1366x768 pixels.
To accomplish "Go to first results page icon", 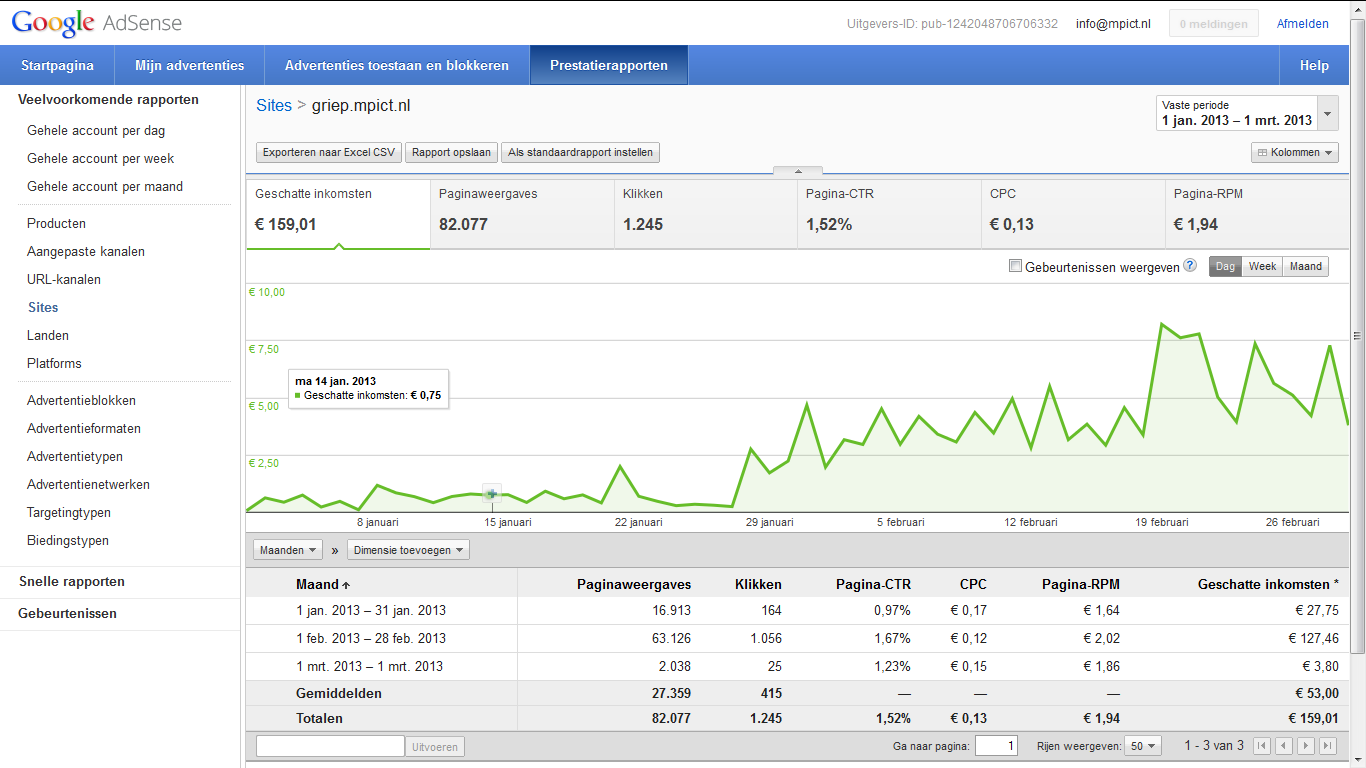I will click(1262, 746).
